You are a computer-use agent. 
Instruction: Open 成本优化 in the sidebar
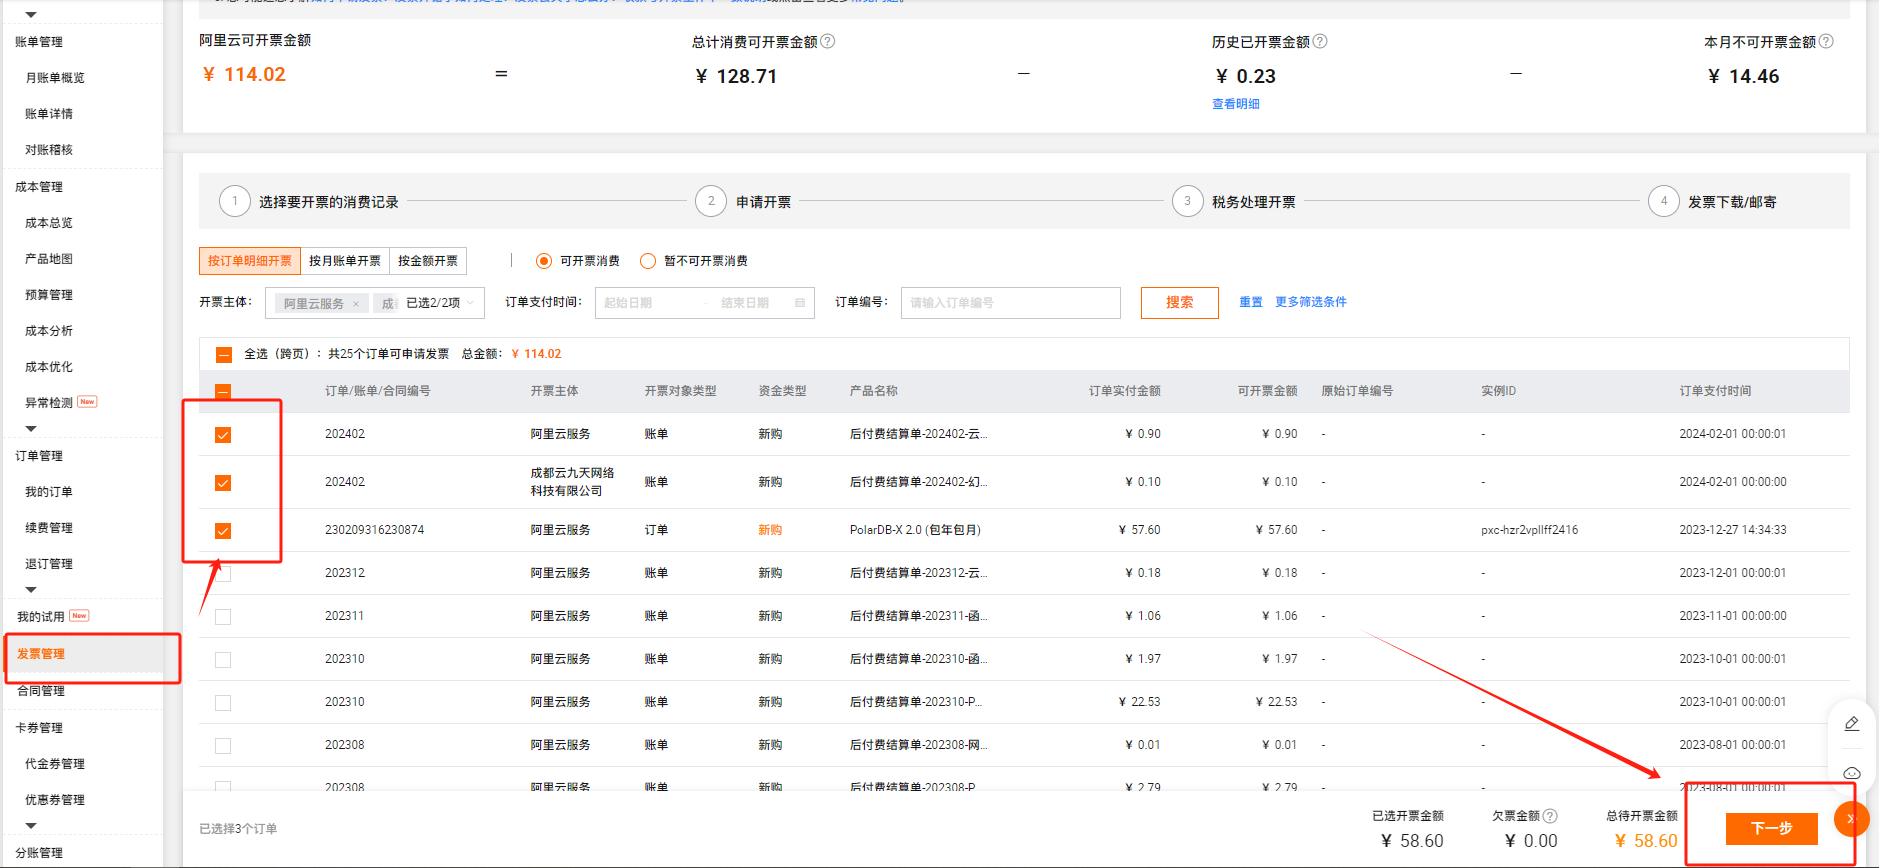click(x=49, y=367)
